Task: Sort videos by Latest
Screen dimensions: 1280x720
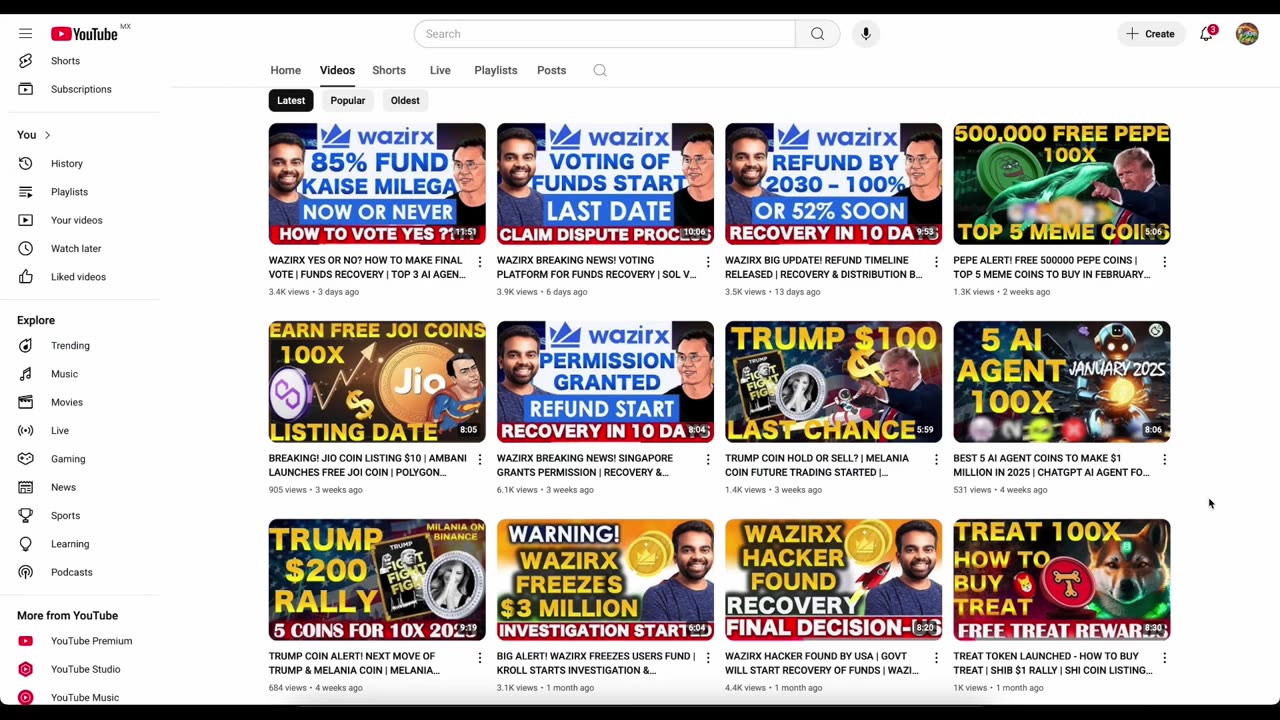Action: point(291,100)
